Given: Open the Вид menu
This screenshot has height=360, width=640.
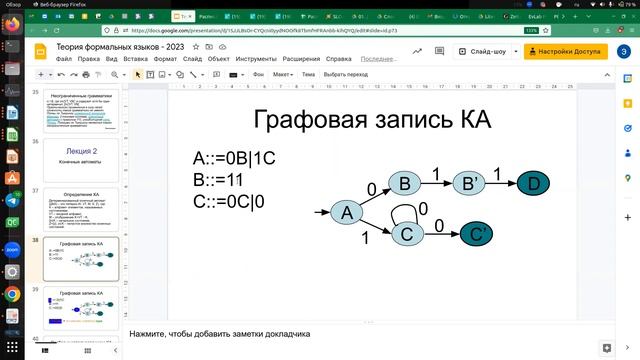Looking at the screenshot, I should tap(111, 59).
